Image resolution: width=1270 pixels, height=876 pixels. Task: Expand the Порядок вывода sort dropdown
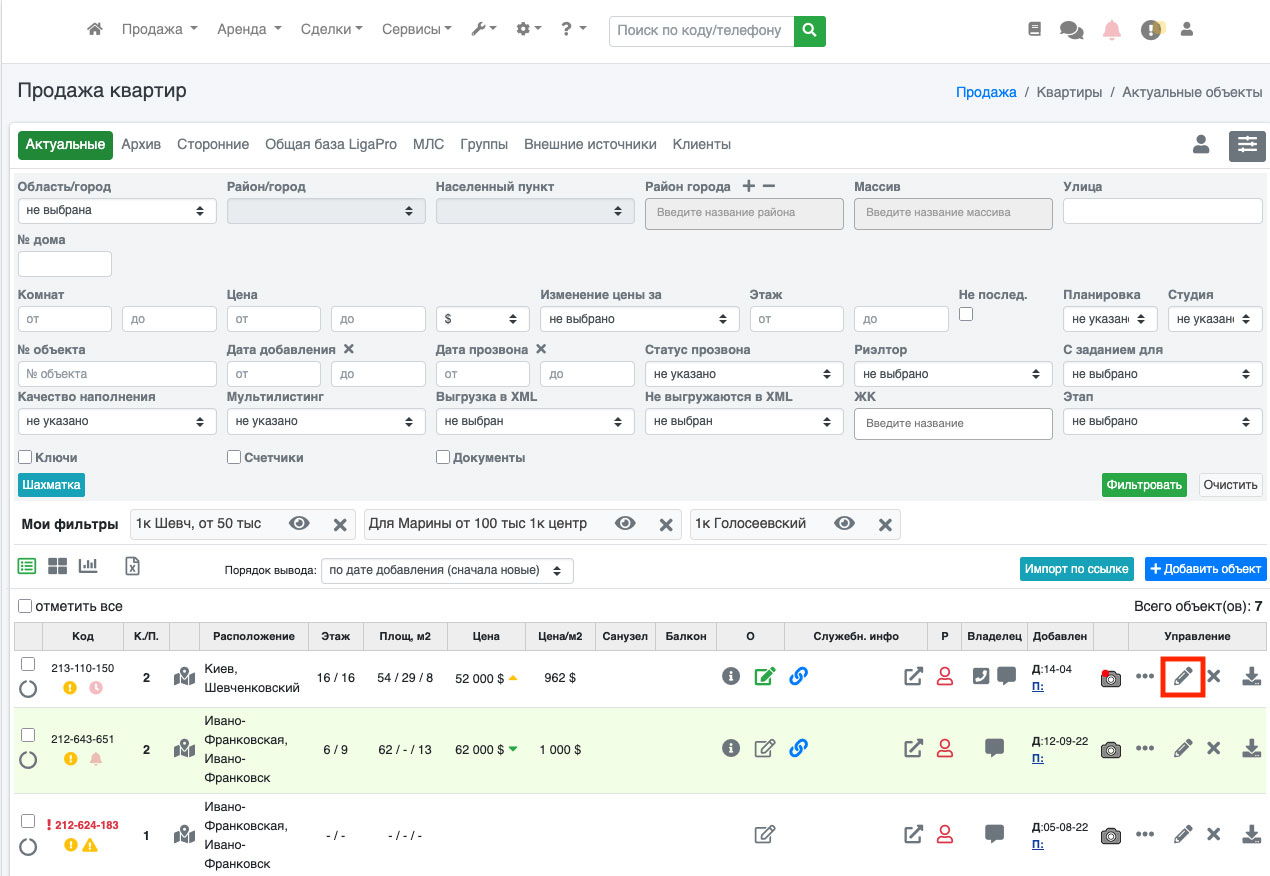(447, 570)
